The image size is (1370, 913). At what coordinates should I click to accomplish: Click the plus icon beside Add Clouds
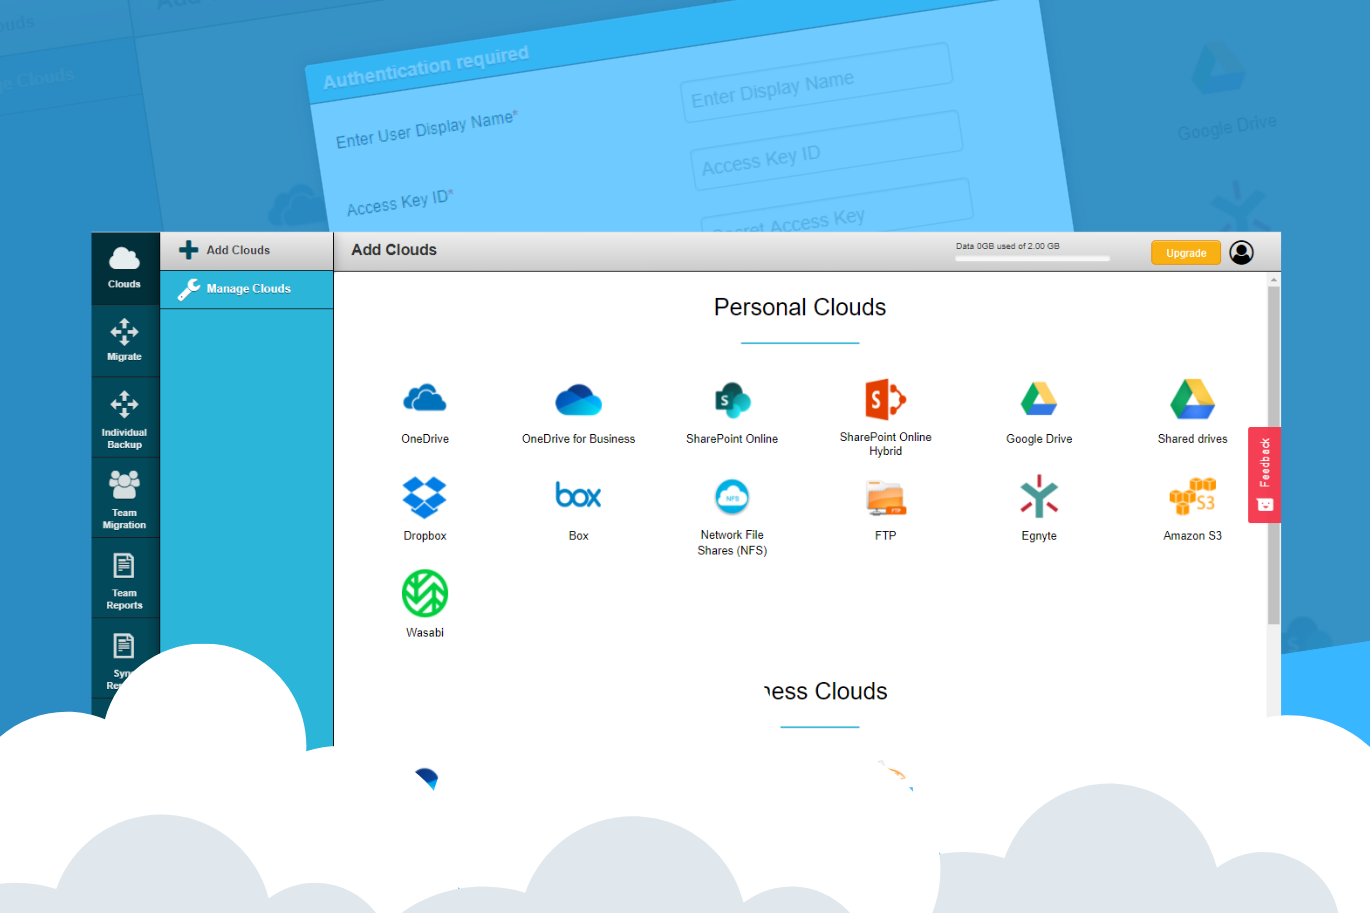point(188,250)
